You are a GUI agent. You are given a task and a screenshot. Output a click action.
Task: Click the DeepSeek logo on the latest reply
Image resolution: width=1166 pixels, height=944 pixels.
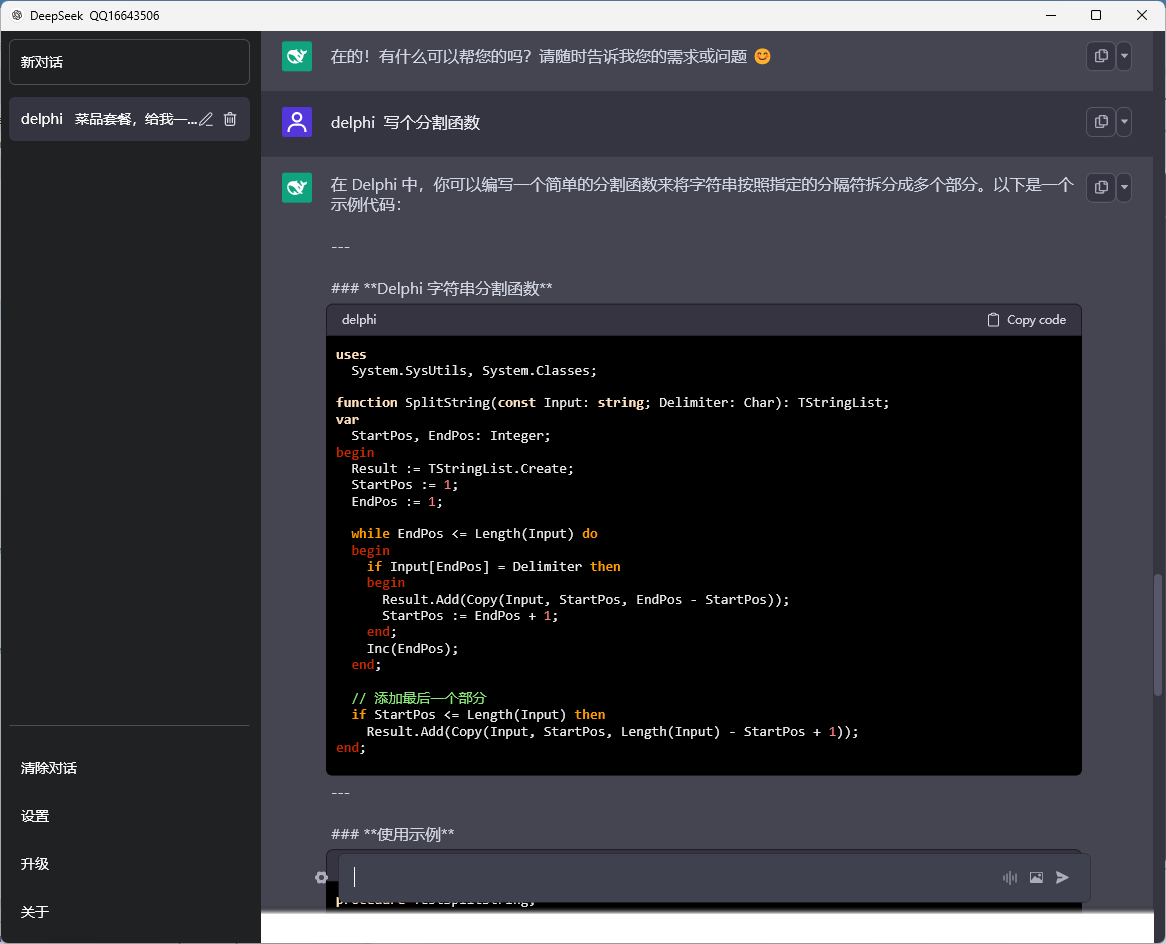click(x=296, y=186)
